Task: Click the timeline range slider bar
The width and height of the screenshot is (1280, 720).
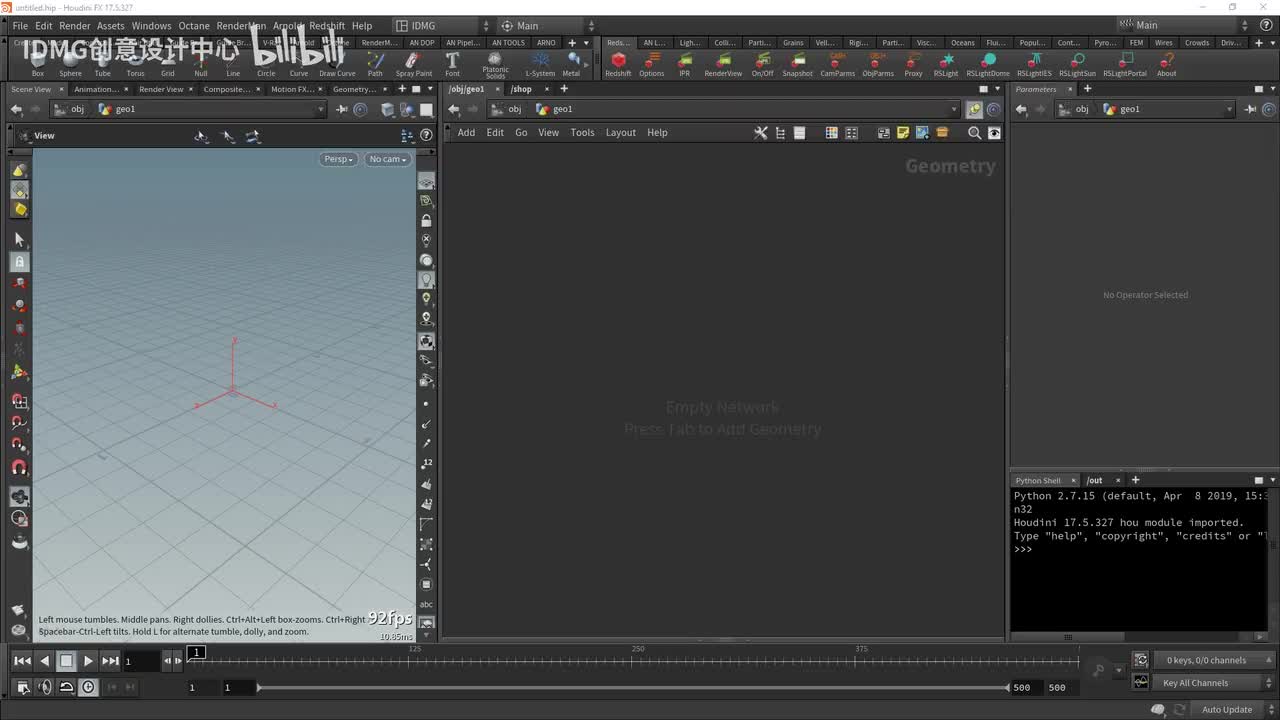Action: coord(632,687)
